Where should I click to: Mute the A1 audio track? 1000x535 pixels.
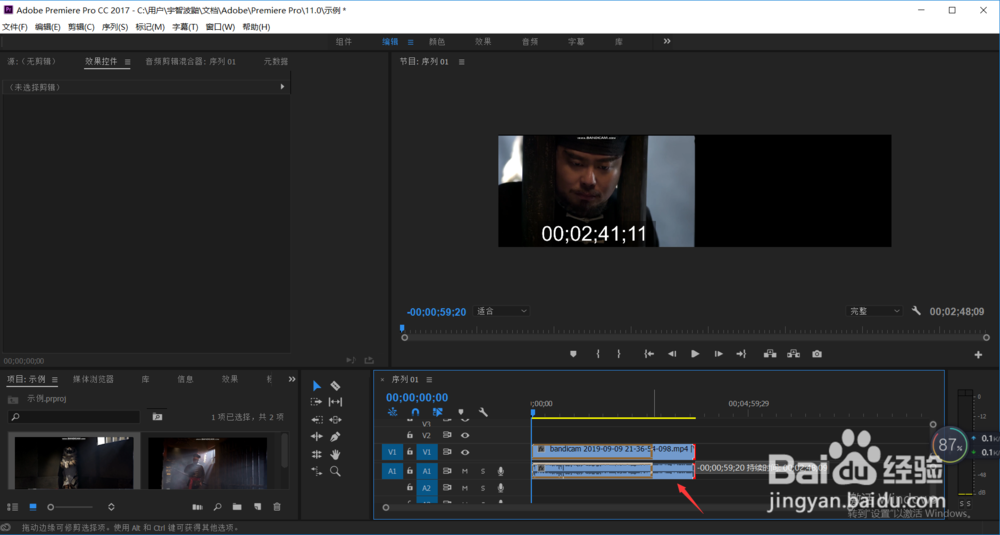coord(465,471)
